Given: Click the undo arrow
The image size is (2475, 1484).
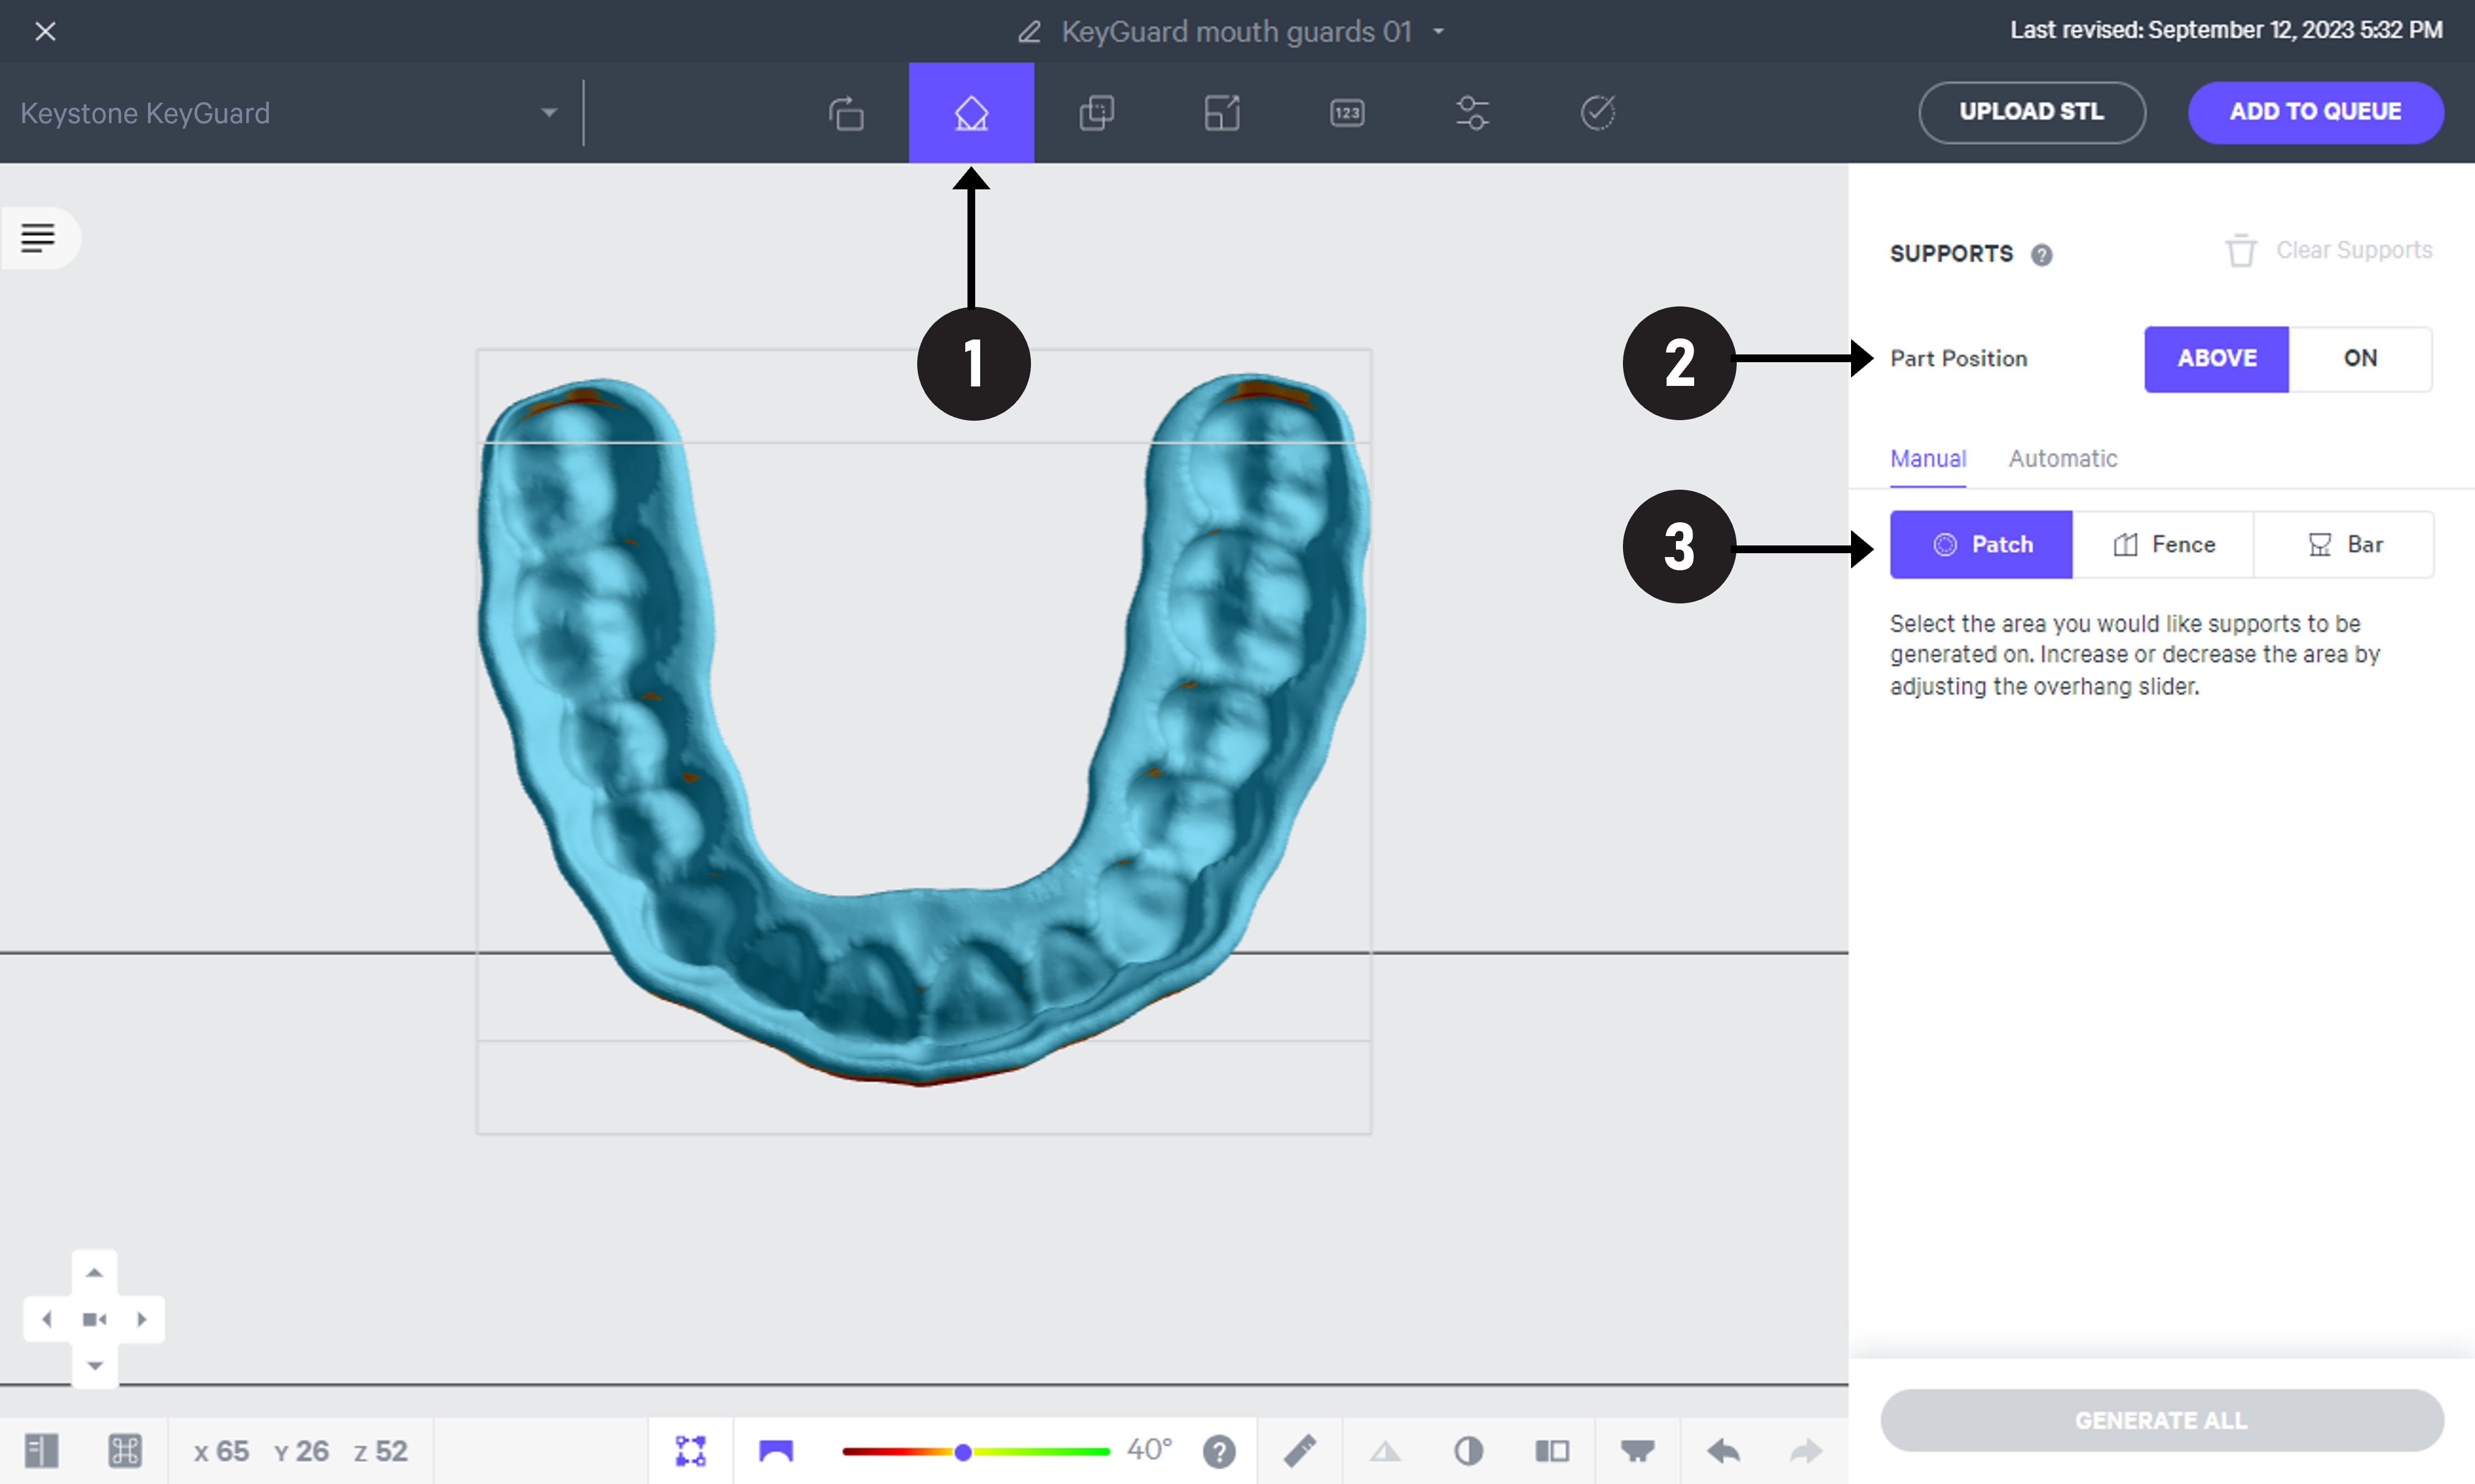Looking at the screenshot, I should coord(1724,1450).
